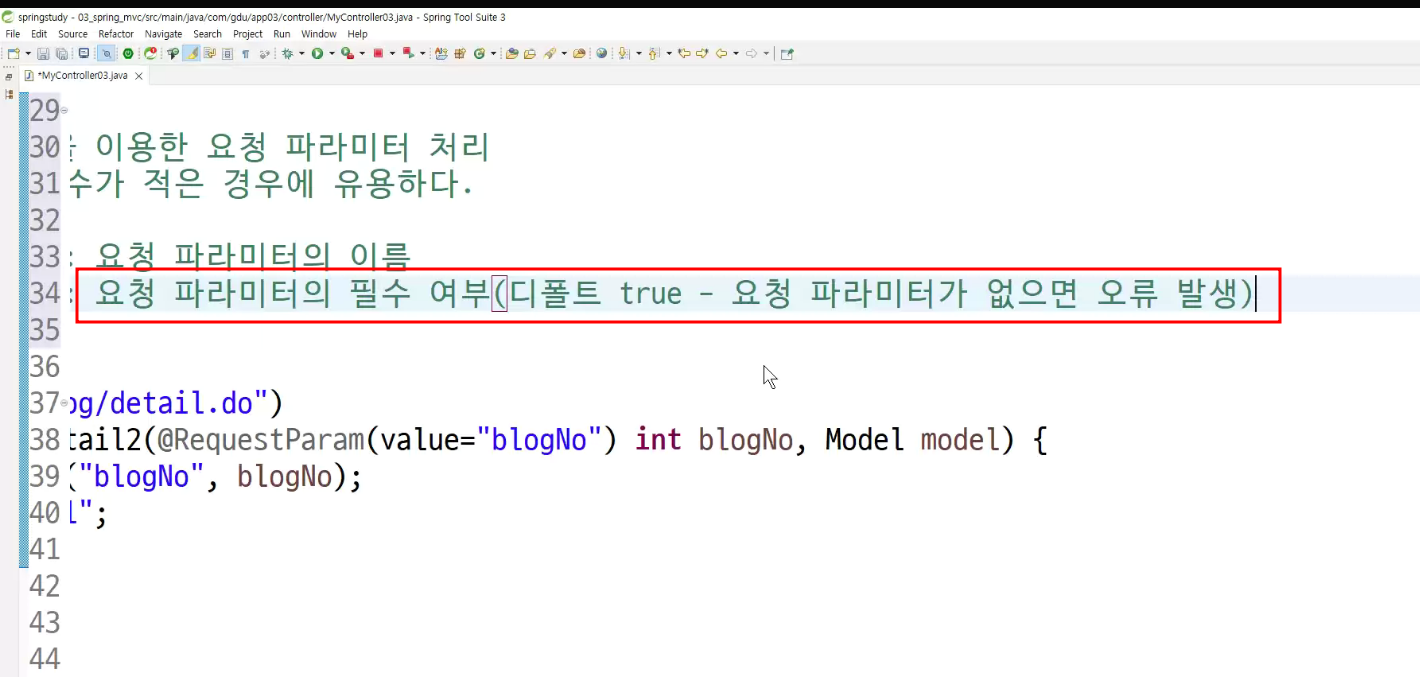Click the word true in line 34
This screenshot has height=677, width=1420.
651,294
